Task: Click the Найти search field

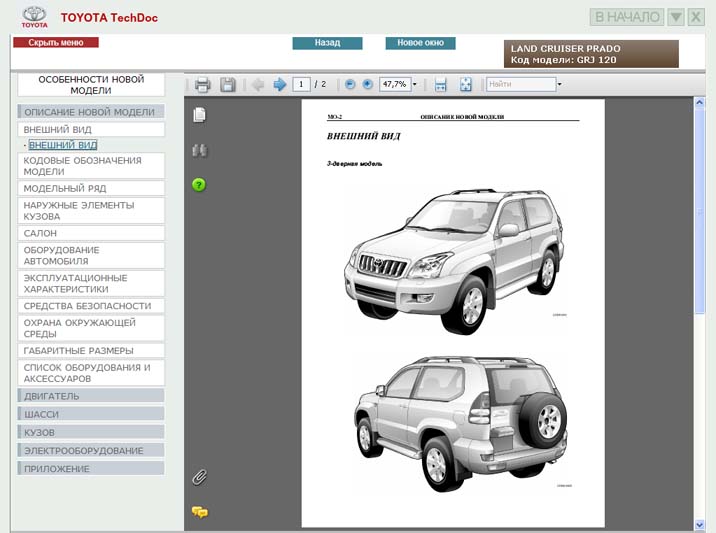Action: click(521, 84)
